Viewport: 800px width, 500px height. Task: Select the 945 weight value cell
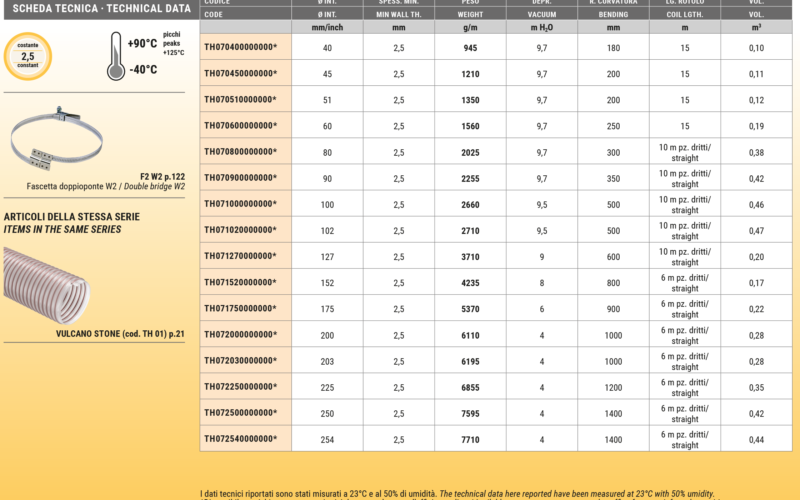pyautogui.click(x=470, y=48)
